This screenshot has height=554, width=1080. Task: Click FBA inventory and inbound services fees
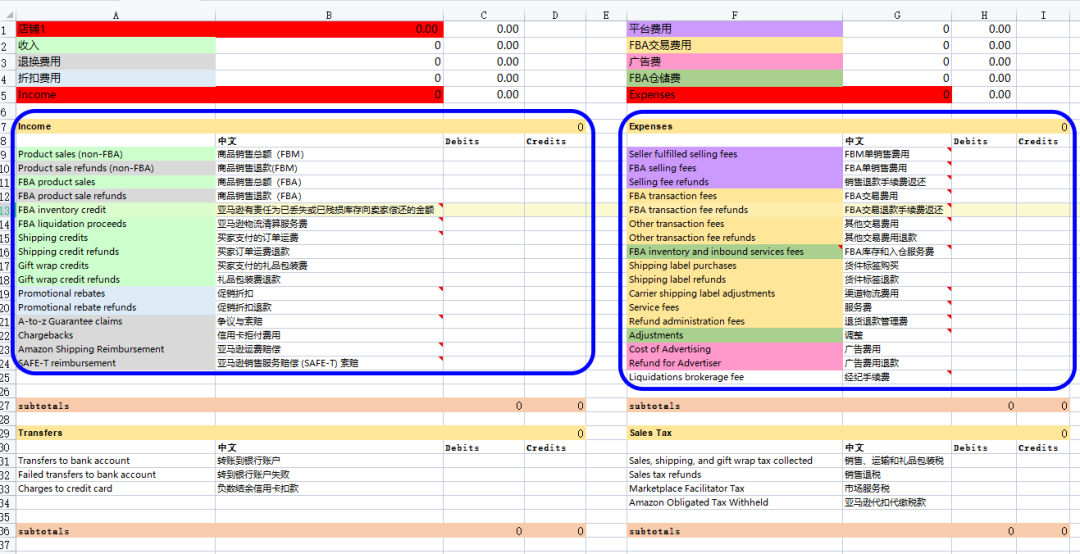[734, 252]
